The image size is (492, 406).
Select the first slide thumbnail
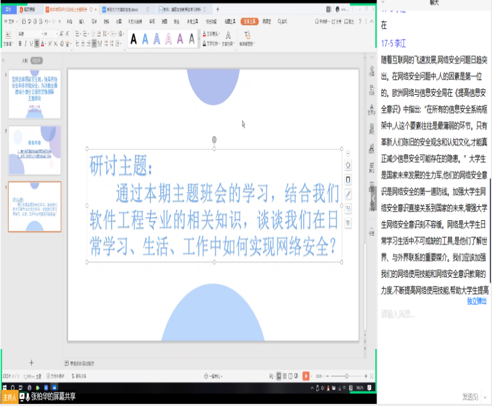(35, 94)
